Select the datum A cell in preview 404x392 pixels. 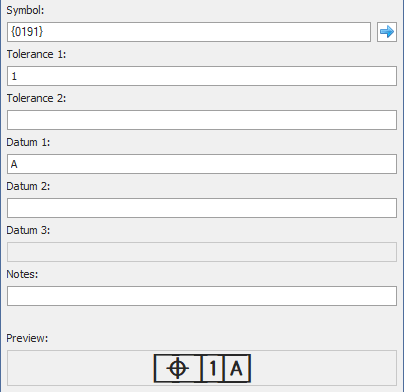[x=237, y=368]
